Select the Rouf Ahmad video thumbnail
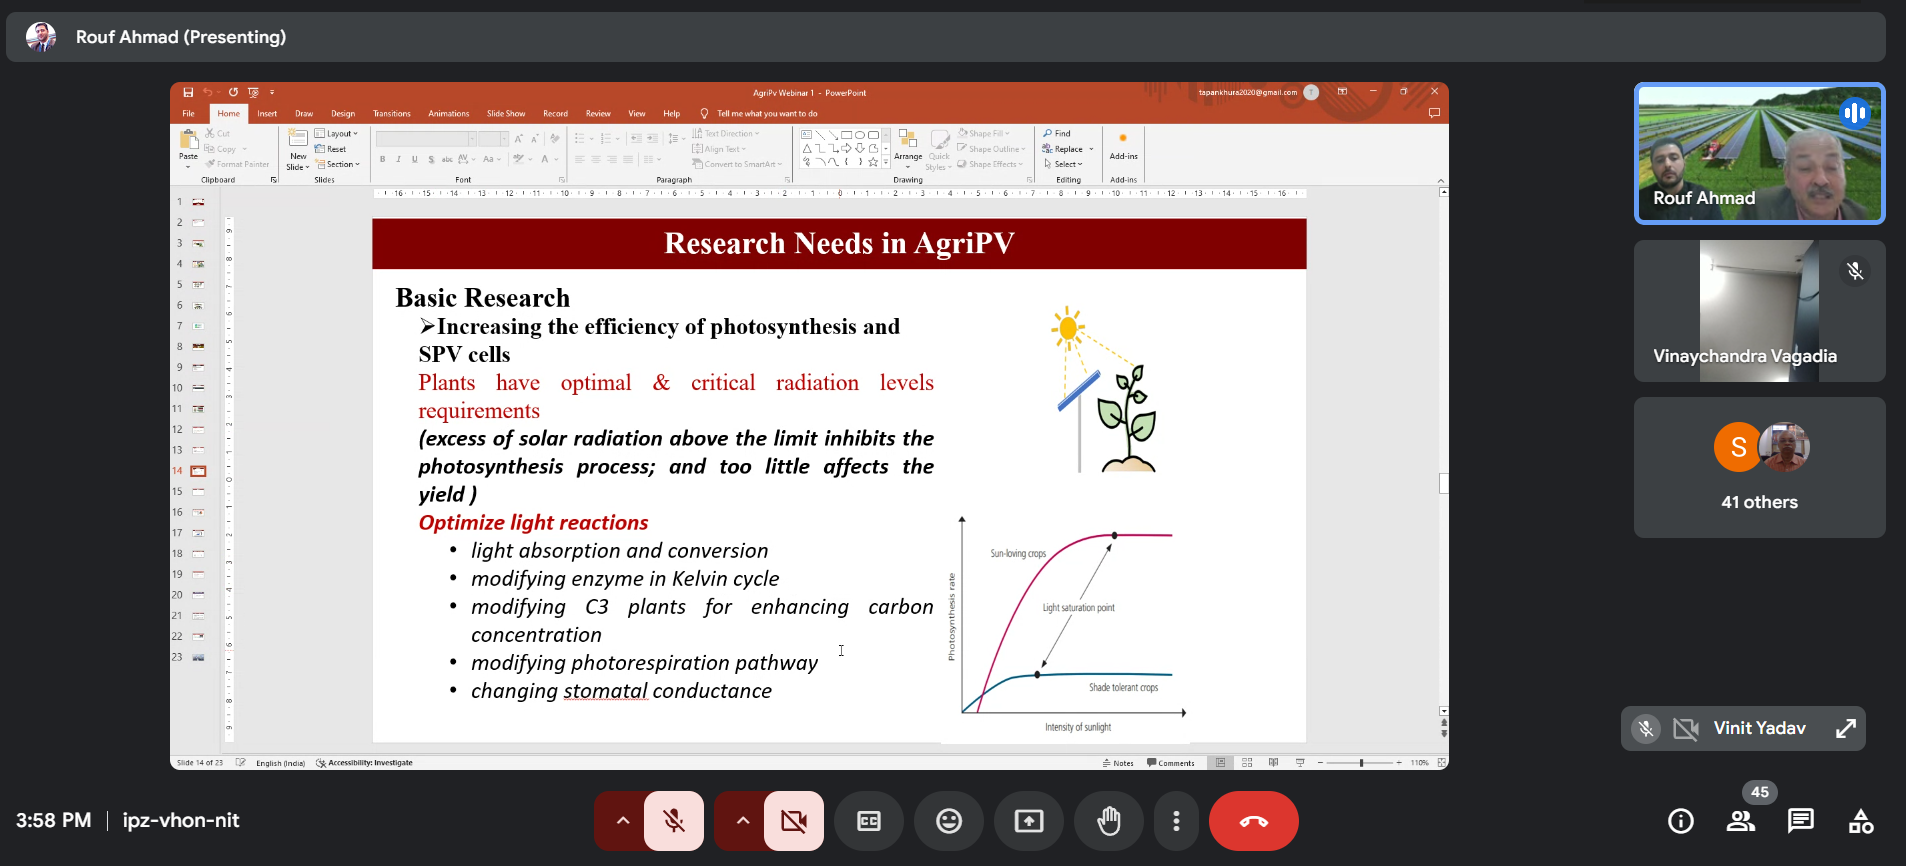 tap(1759, 153)
